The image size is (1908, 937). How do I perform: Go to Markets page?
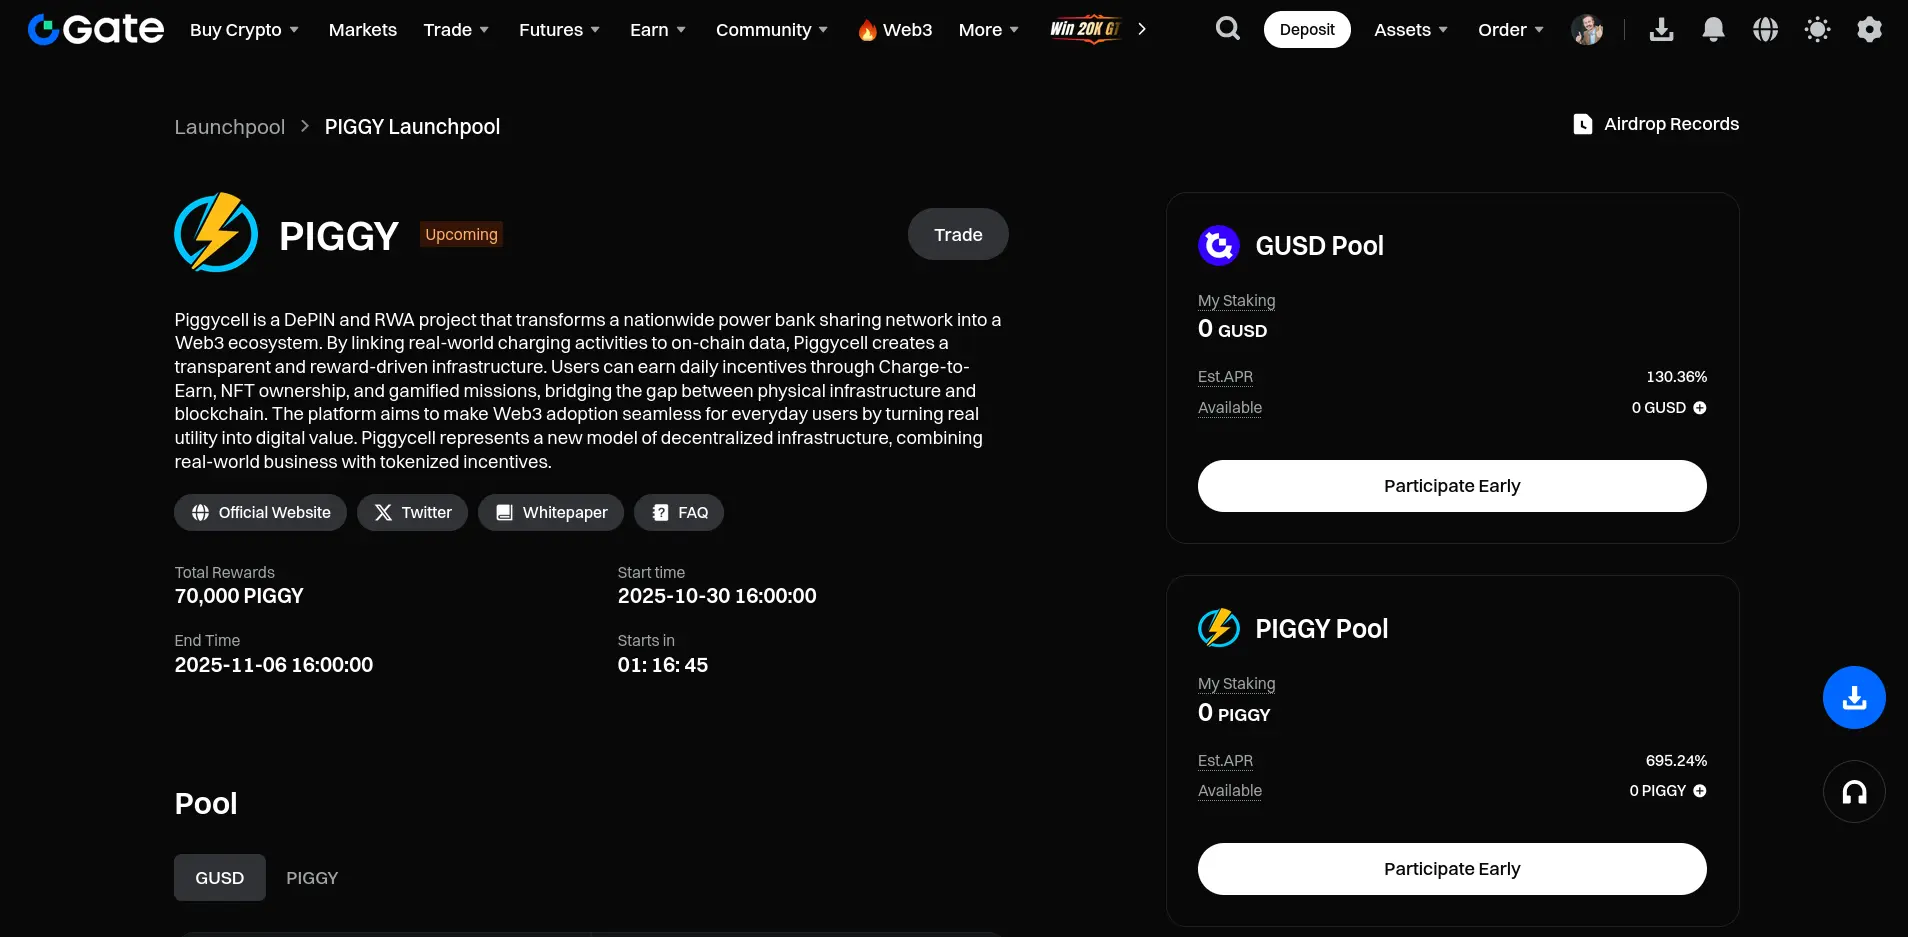363,30
